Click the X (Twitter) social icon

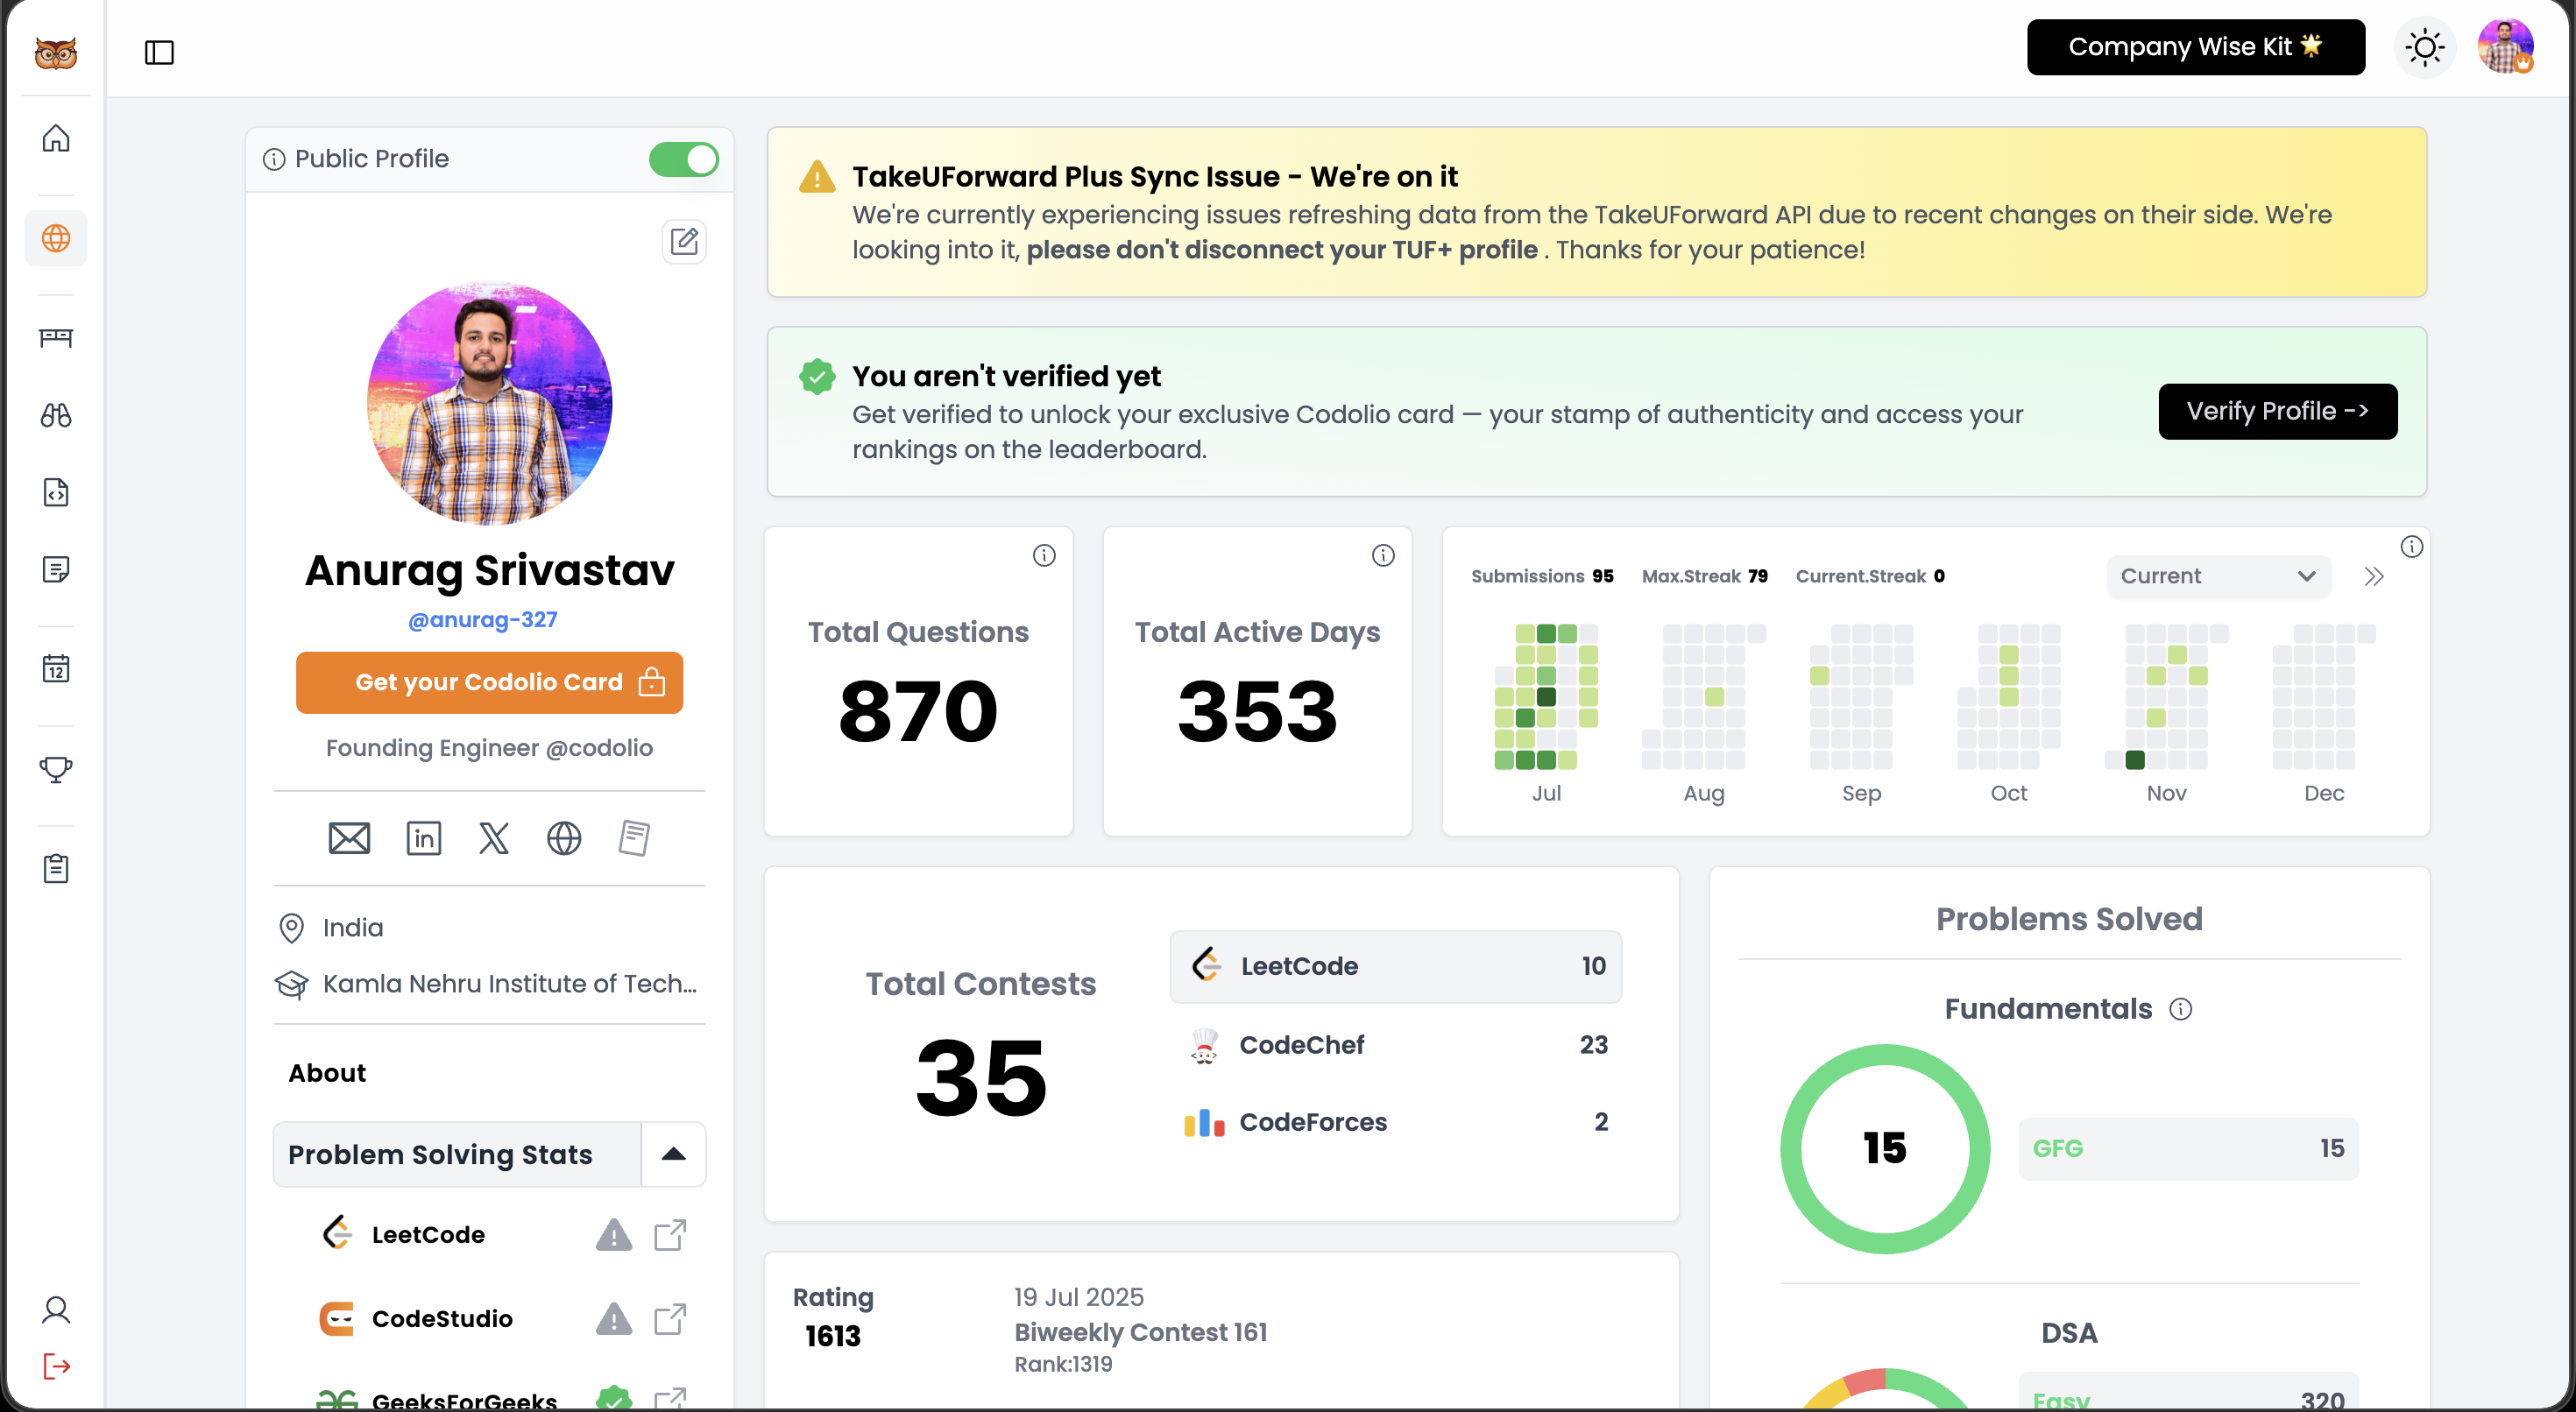pyautogui.click(x=493, y=838)
